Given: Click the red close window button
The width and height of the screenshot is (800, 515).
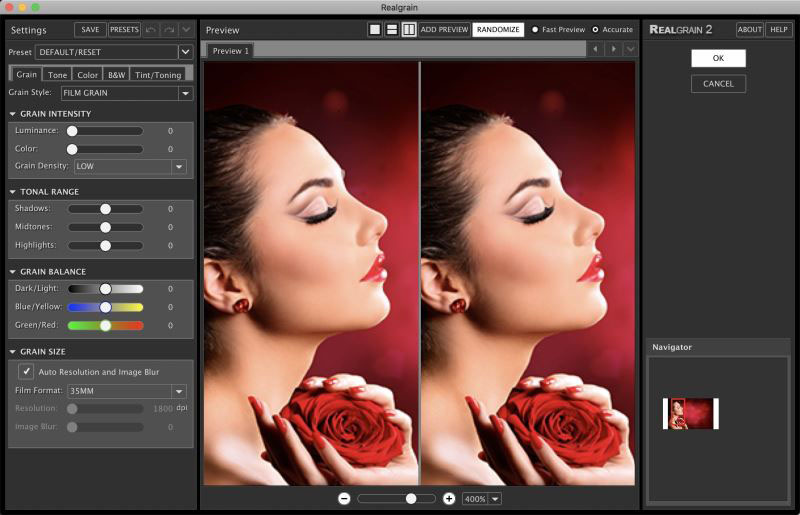Looking at the screenshot, I should click(9, 7).
